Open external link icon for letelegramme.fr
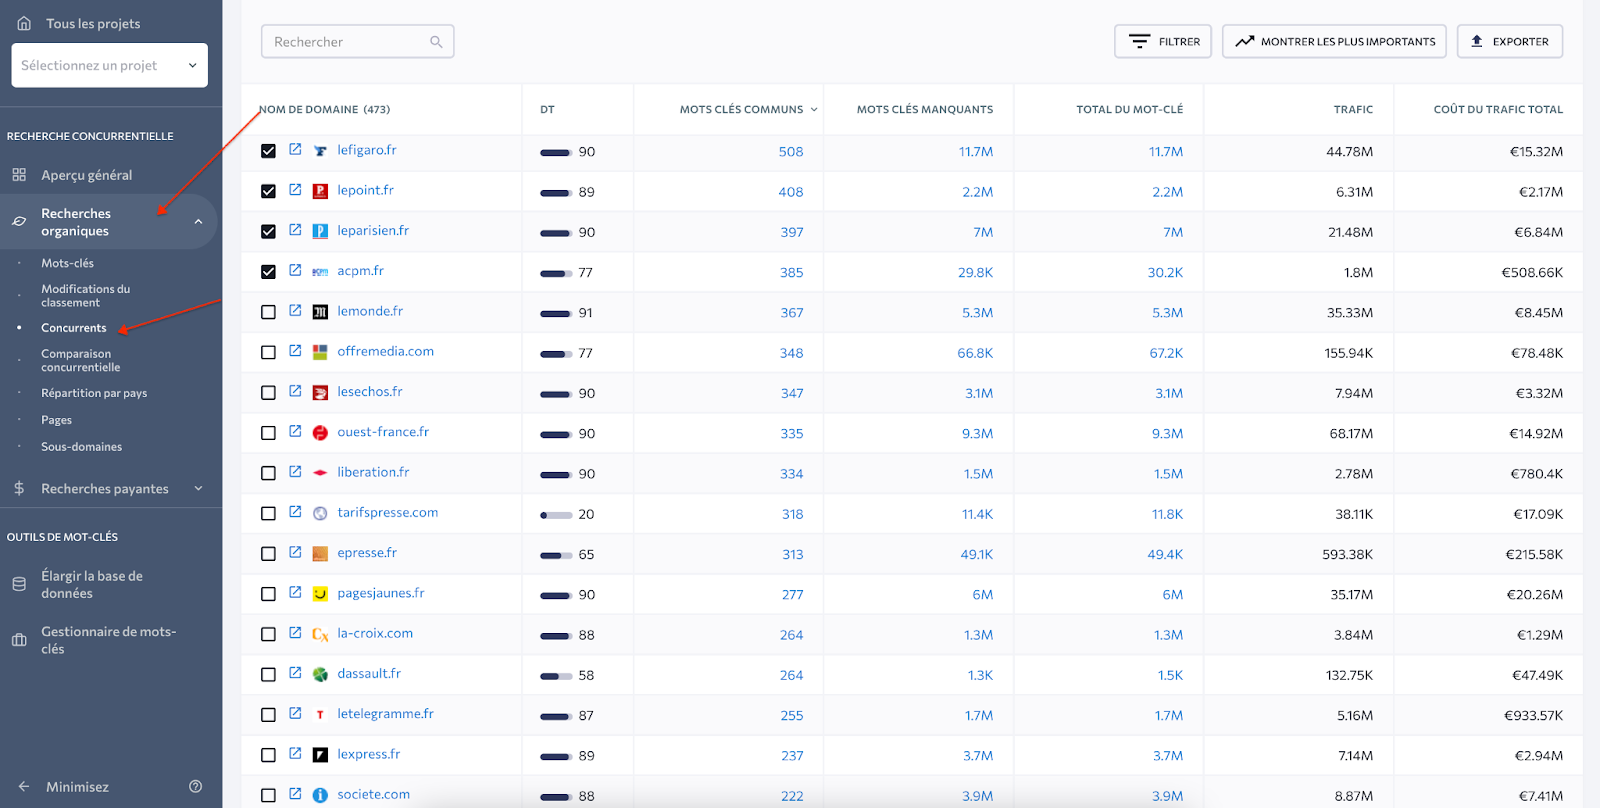Image resolution: width=1600 pixels, height=808 pixels. 295,713
